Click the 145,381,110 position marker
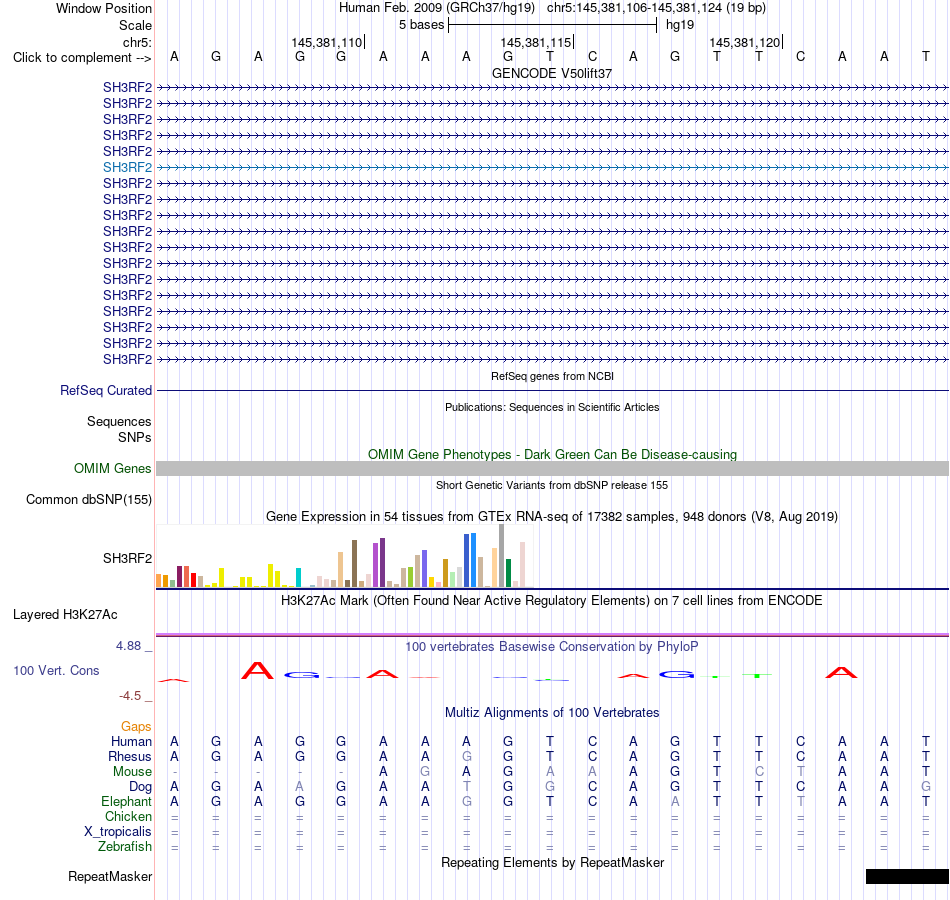Image resolution: width=950 pixels, height=900 pixels. pyautogui.click(x=327, y=42)
